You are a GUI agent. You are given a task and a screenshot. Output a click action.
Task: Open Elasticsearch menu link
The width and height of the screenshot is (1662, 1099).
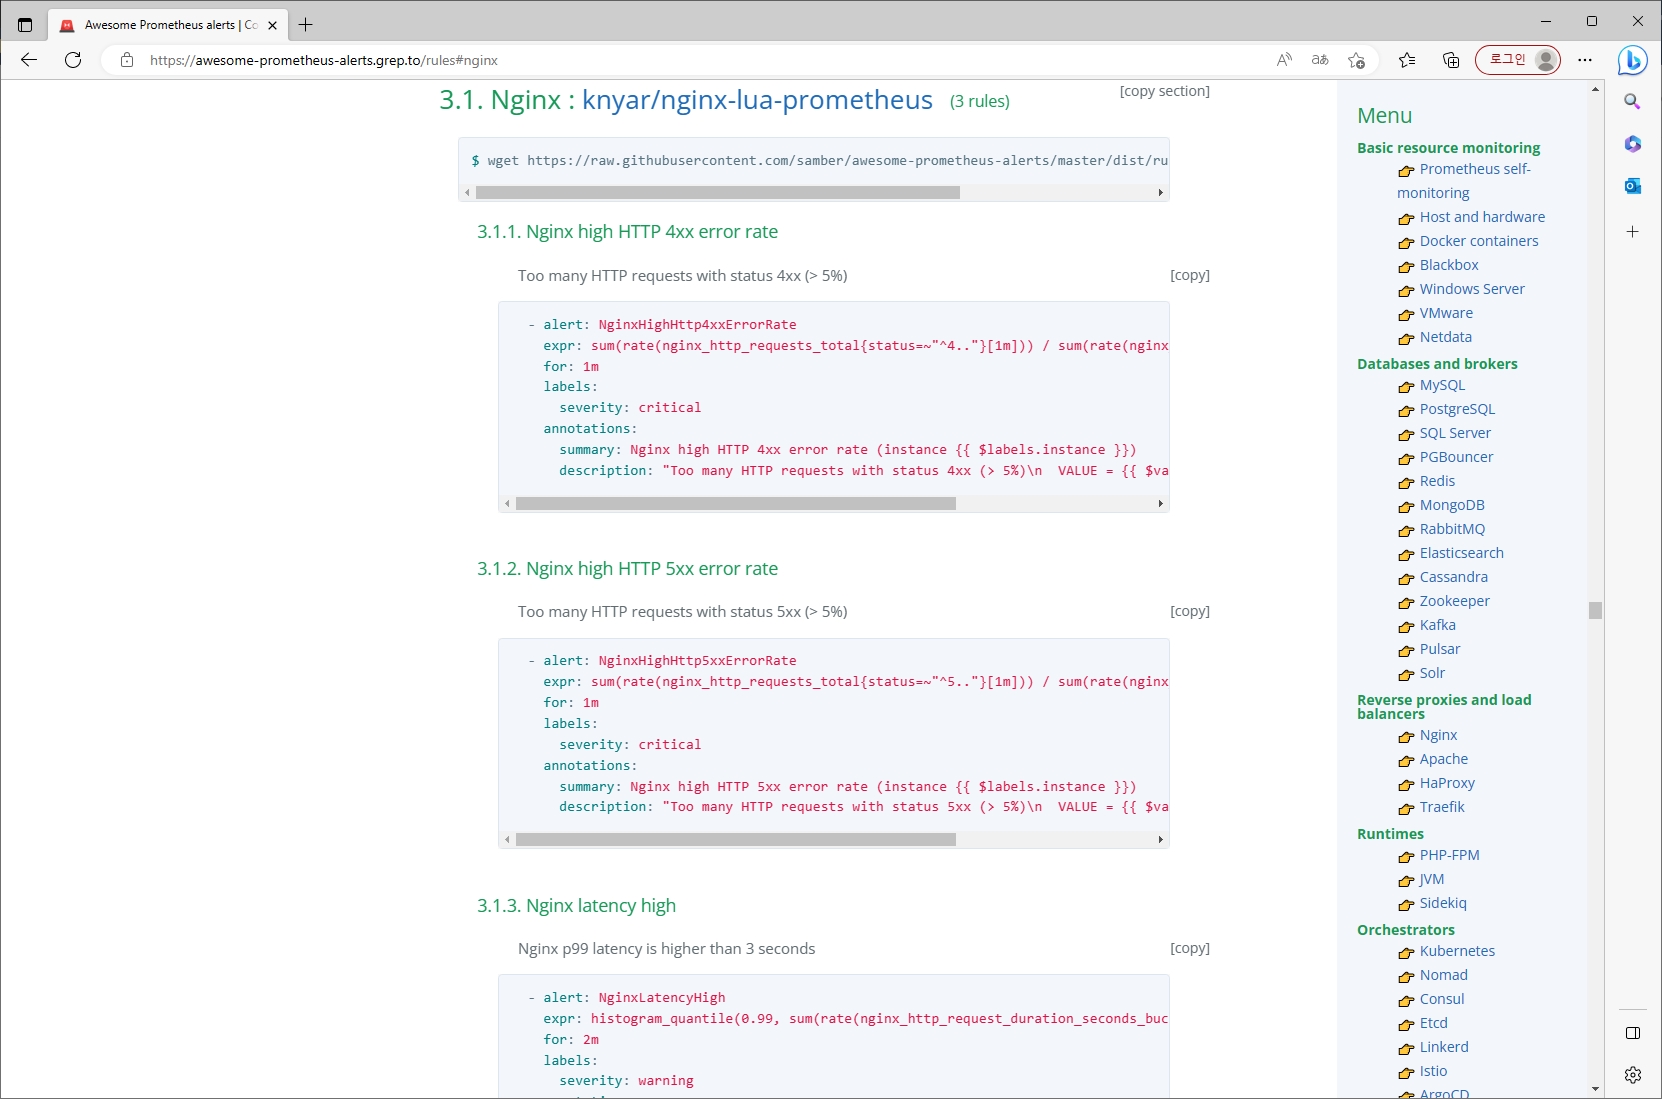point(1461,553)
